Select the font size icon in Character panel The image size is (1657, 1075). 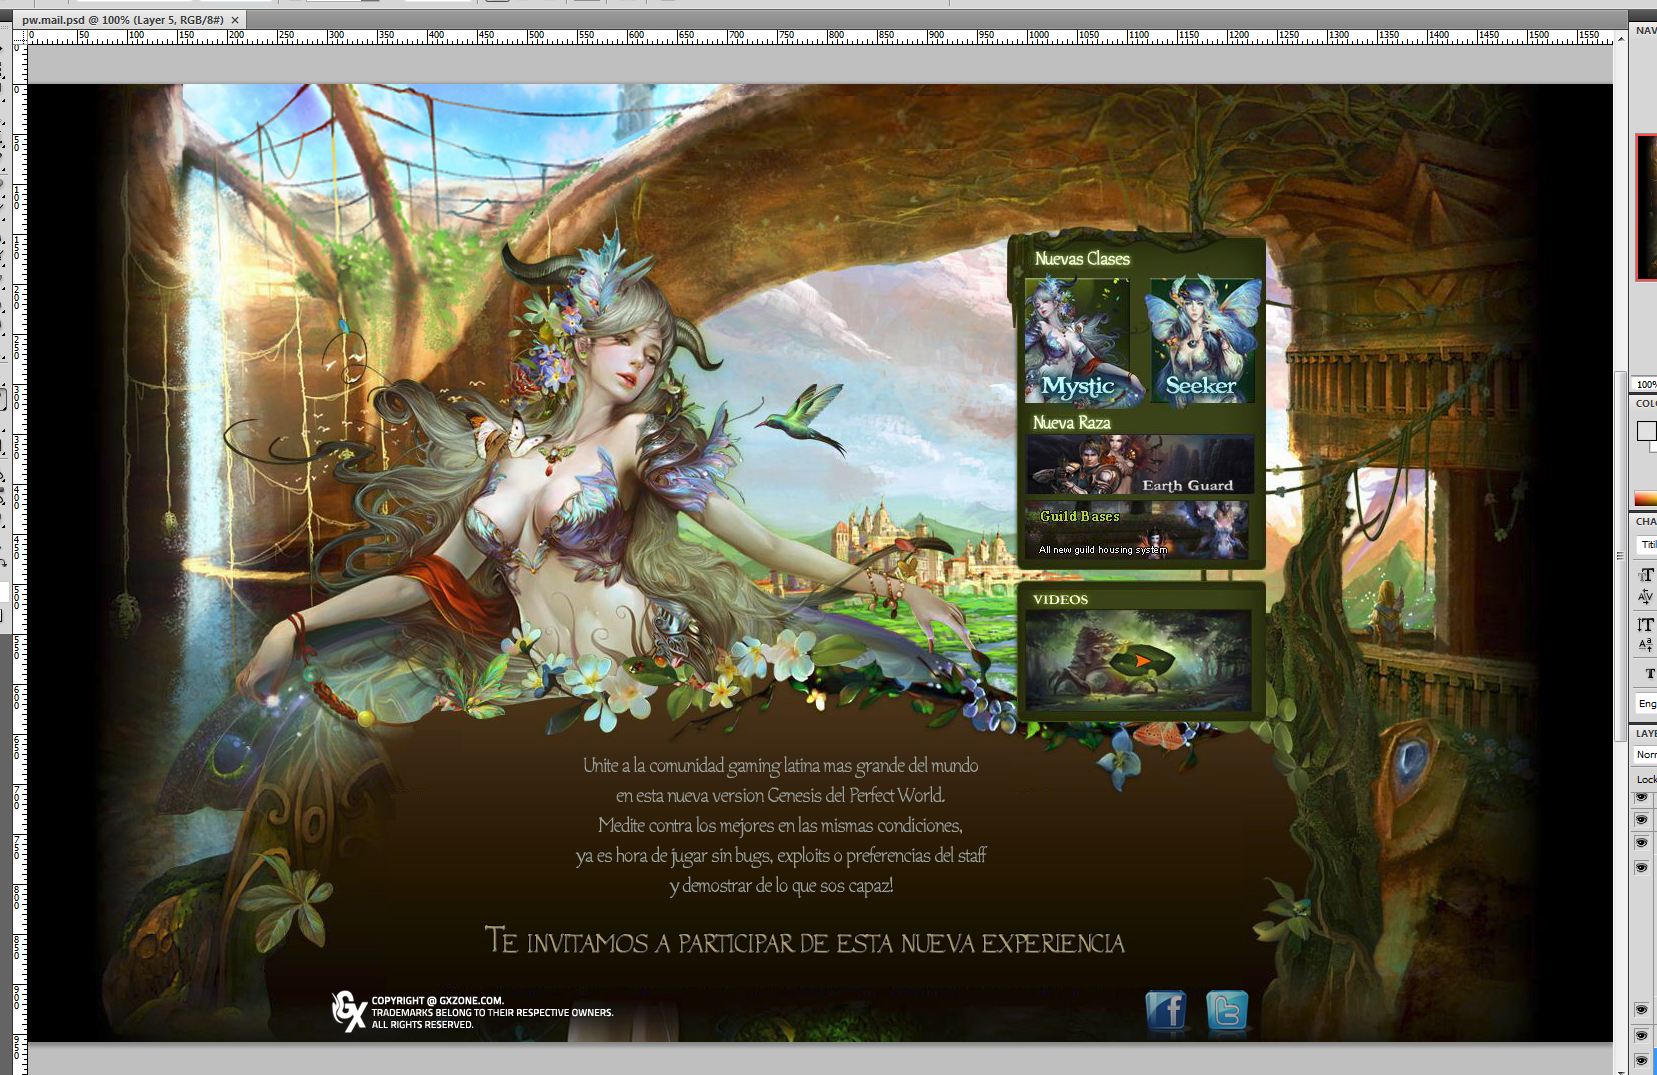(x=1645, y=574)
